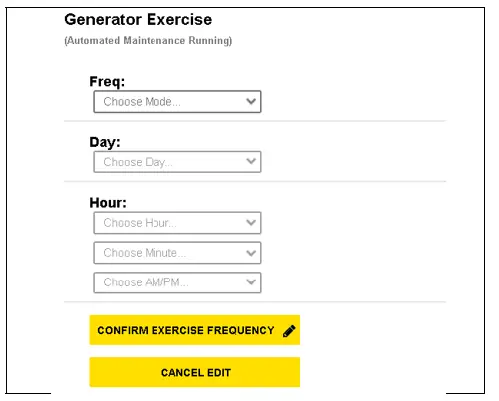Open the Choose AM/PM dropdown
The image size is (499, 401).
click(177, 283)
